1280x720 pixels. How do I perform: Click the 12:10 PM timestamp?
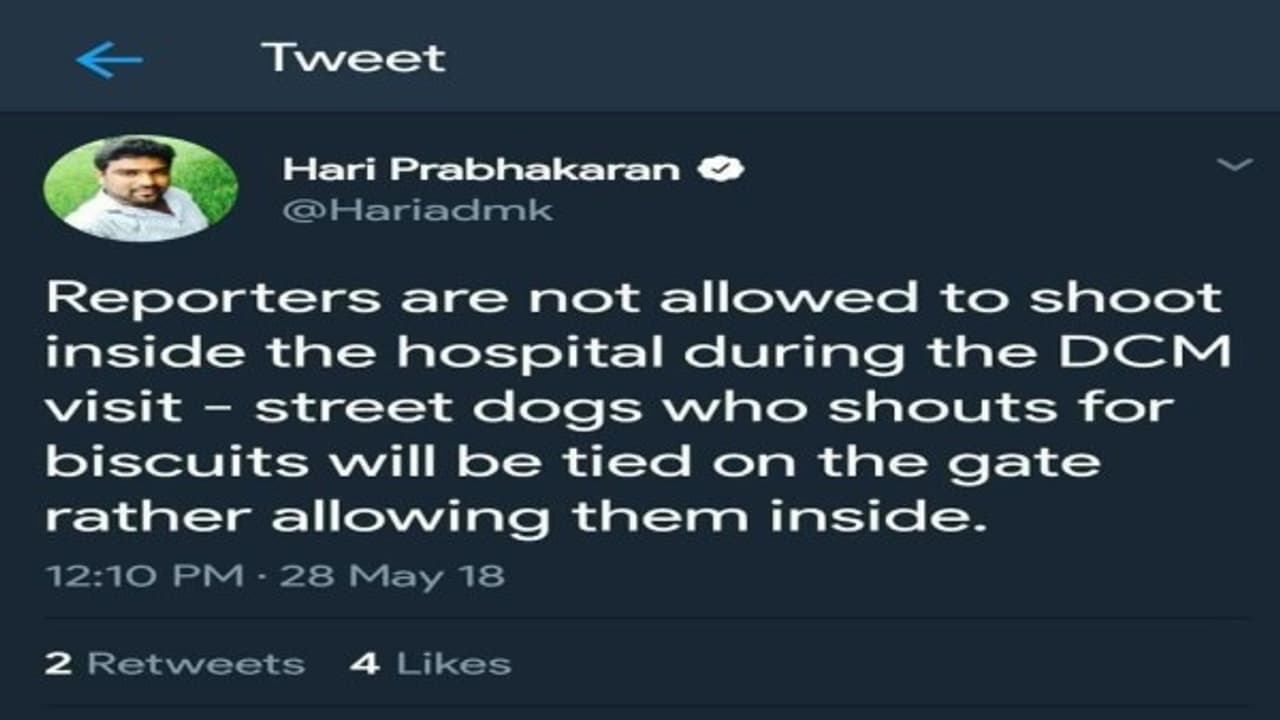[145, 576]
